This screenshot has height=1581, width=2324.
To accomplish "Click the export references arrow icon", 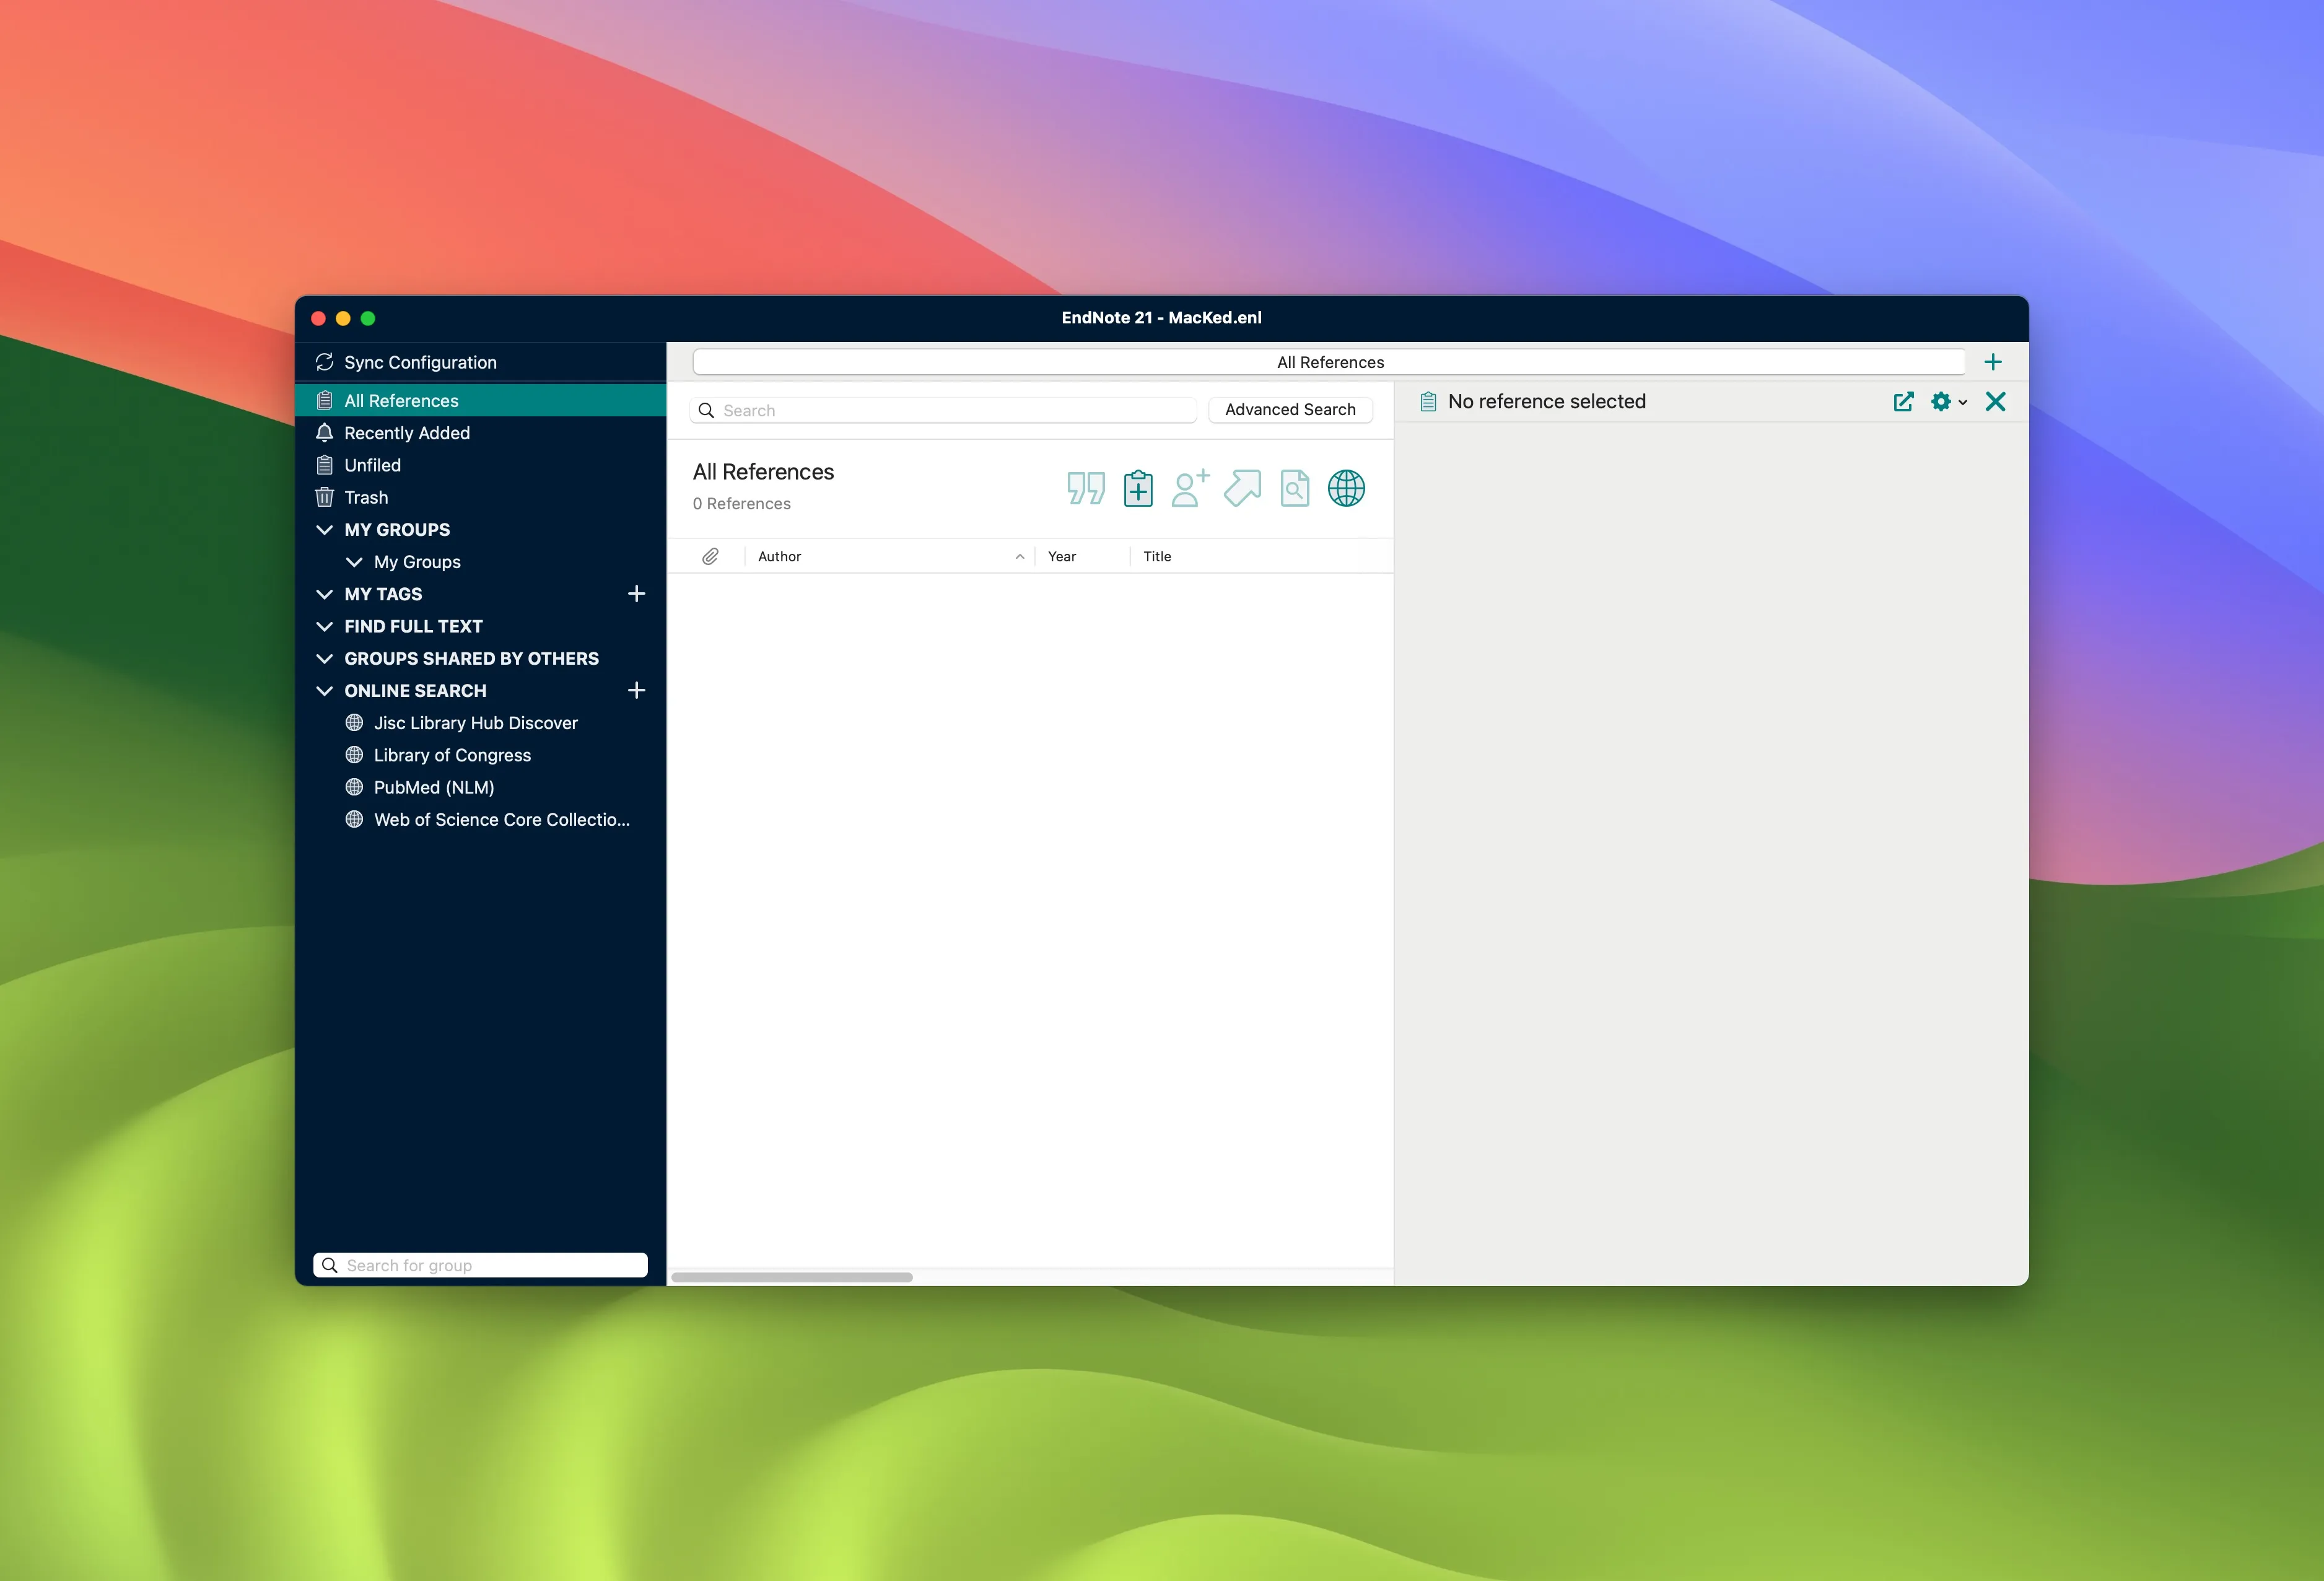I will (1242, 488).
